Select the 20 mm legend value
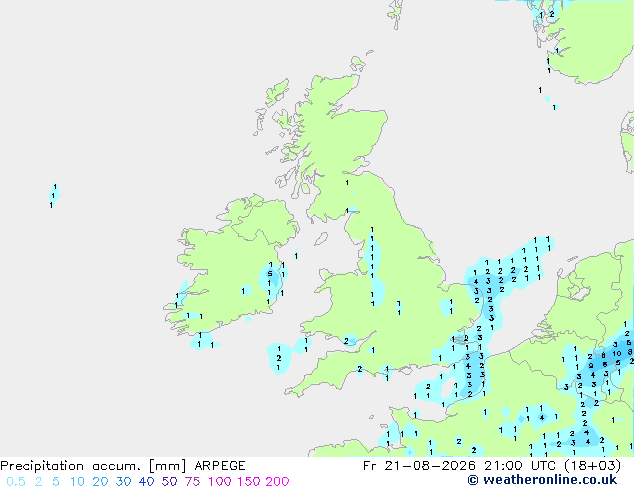Image resolution: width=634 pixels, height=490 pixels. [x=100, y=482]
